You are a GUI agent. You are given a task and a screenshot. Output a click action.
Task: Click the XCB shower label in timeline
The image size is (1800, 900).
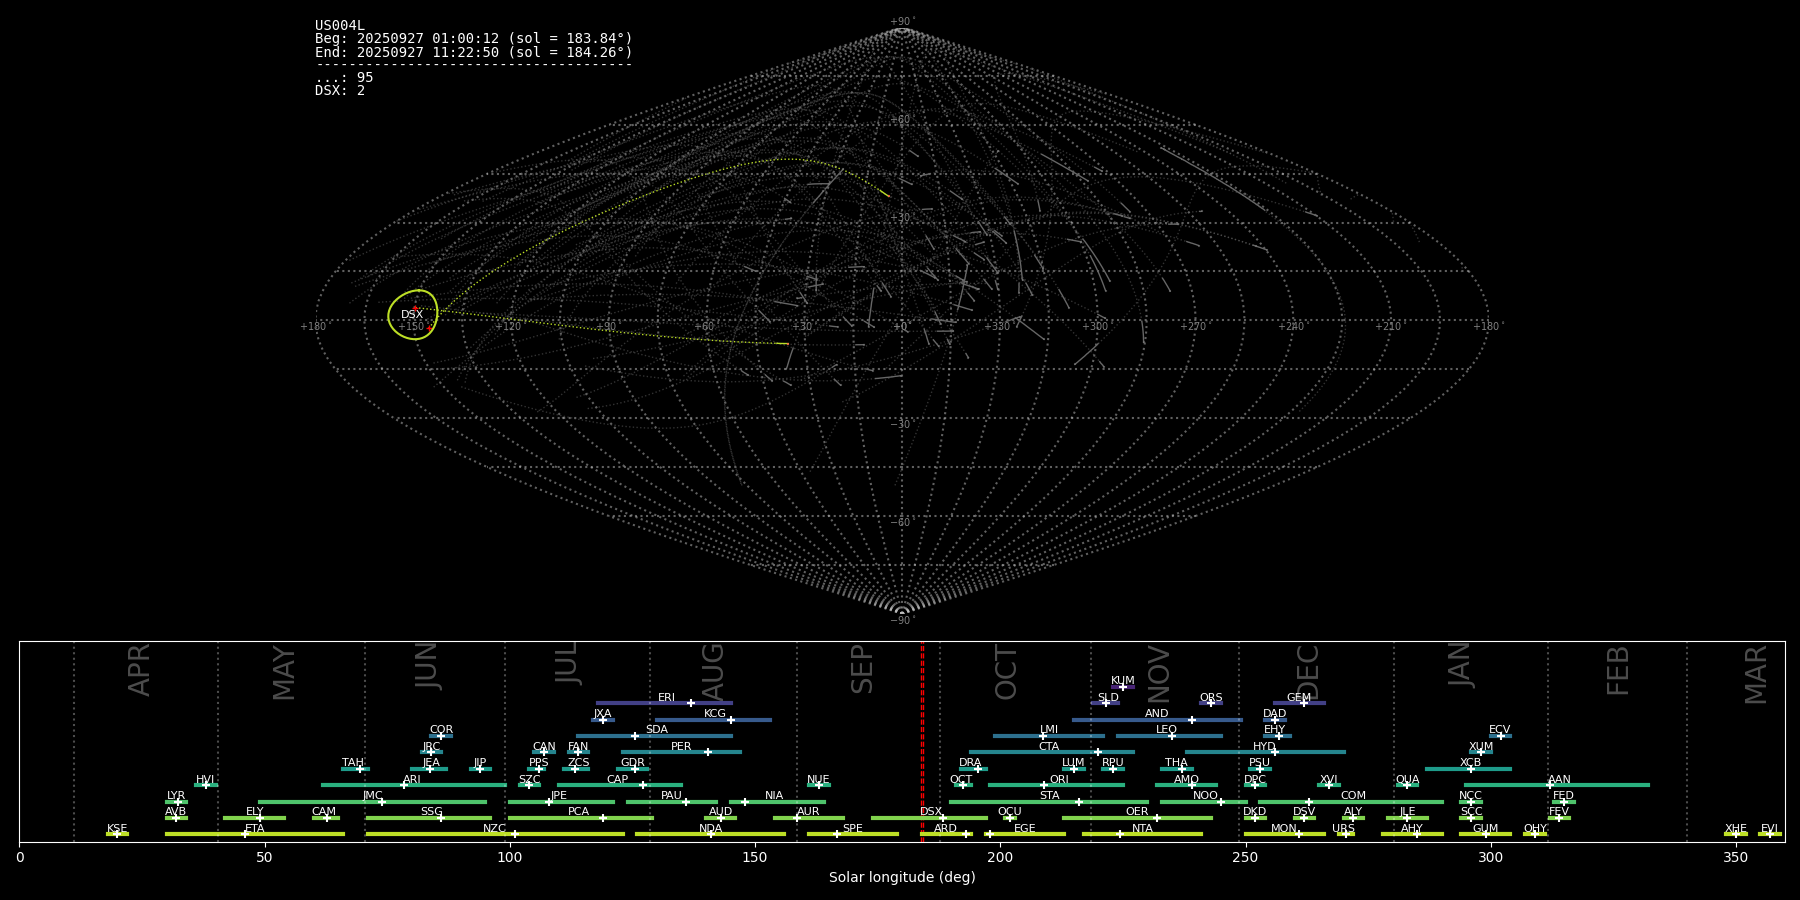pos(1470,763)
